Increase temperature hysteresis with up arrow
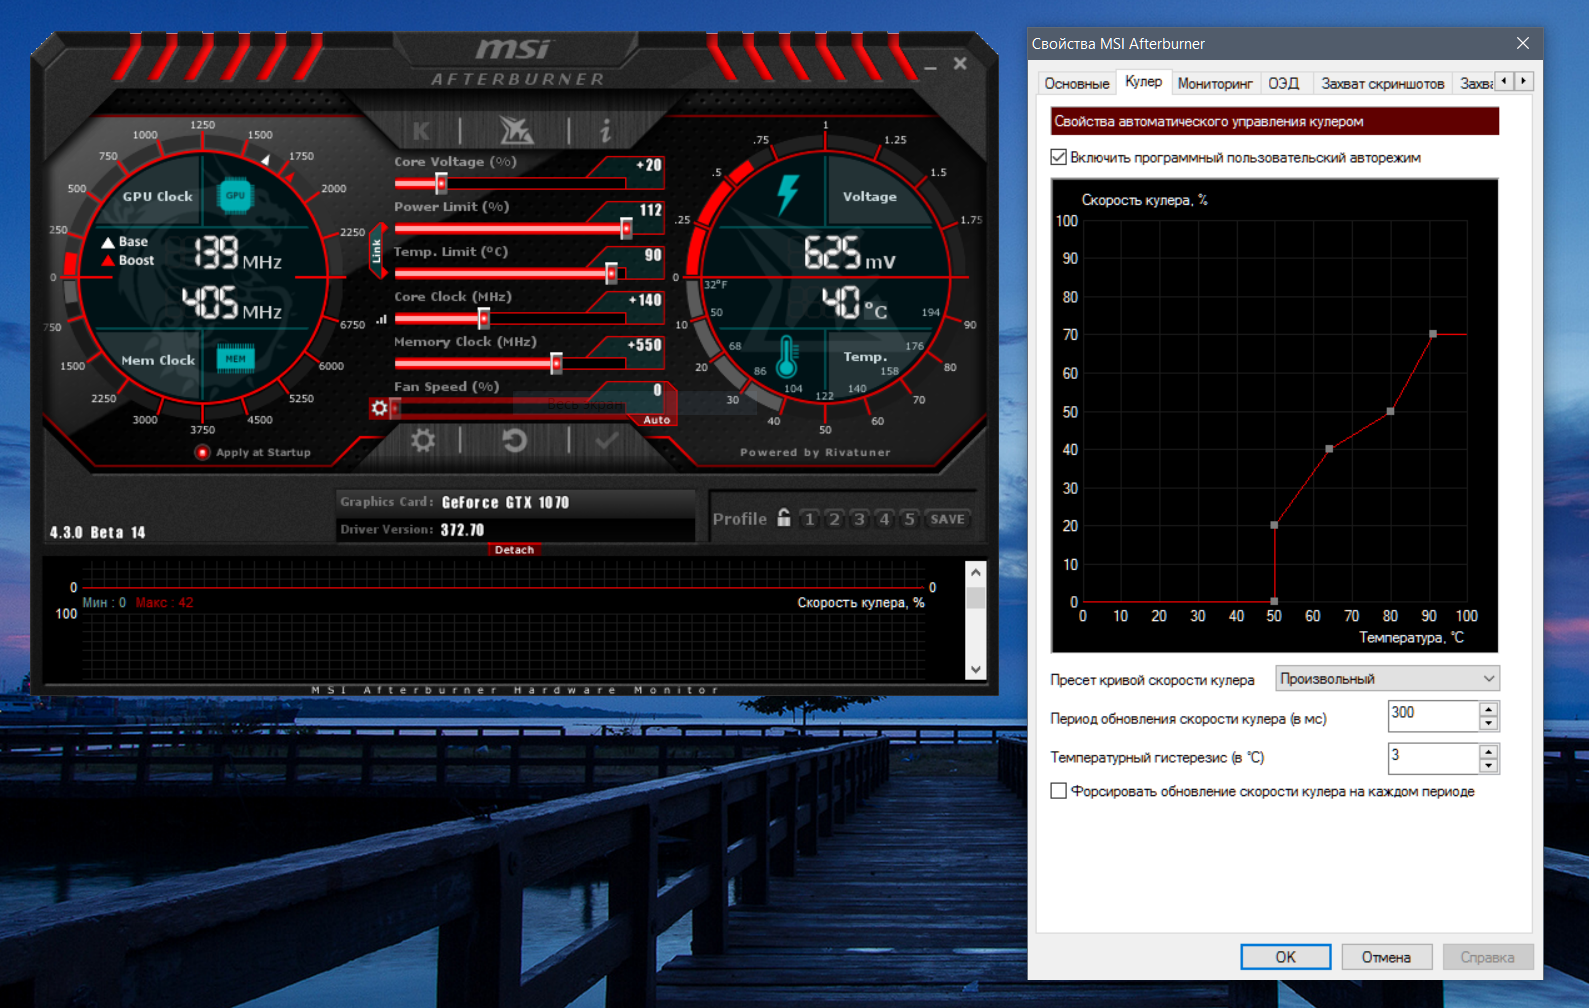The height and width of the screenshot is (1008, 1589). [x=1489, y=751]
